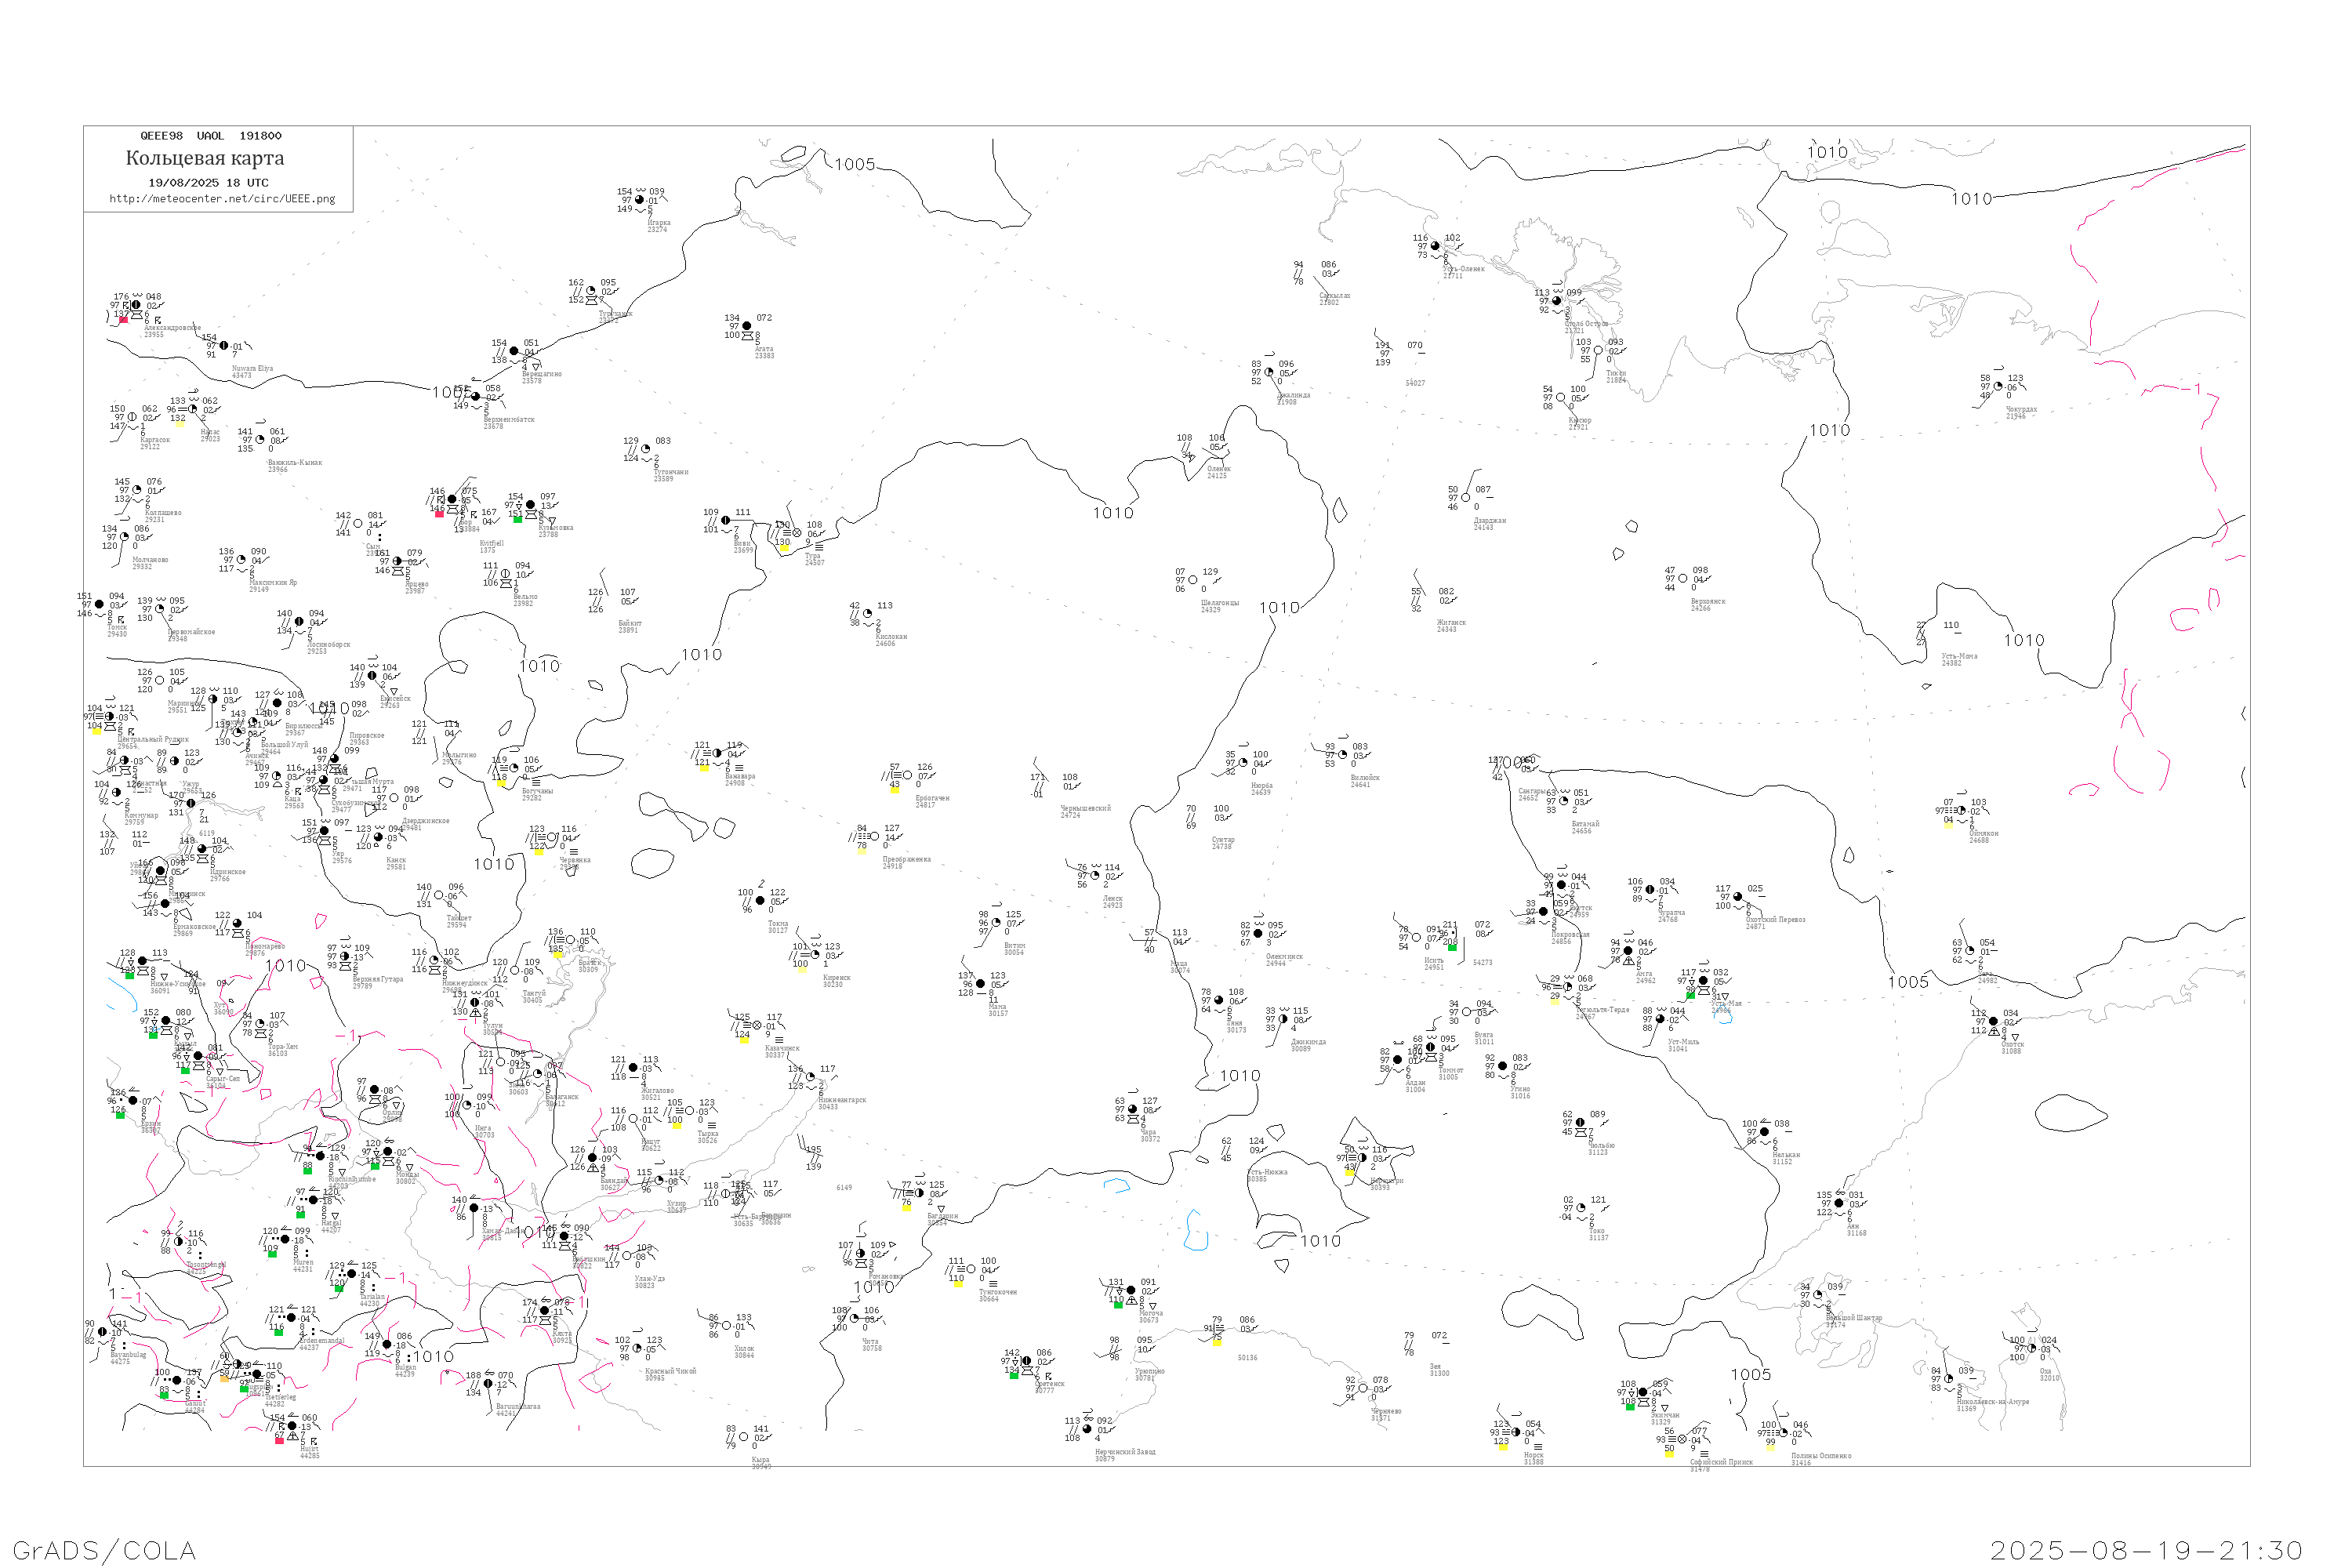Viewport: 2352px width, 1568px height.
Task: Click the Кольцевая карта map title
Action: pyautogui.click(x=205, y=158)
